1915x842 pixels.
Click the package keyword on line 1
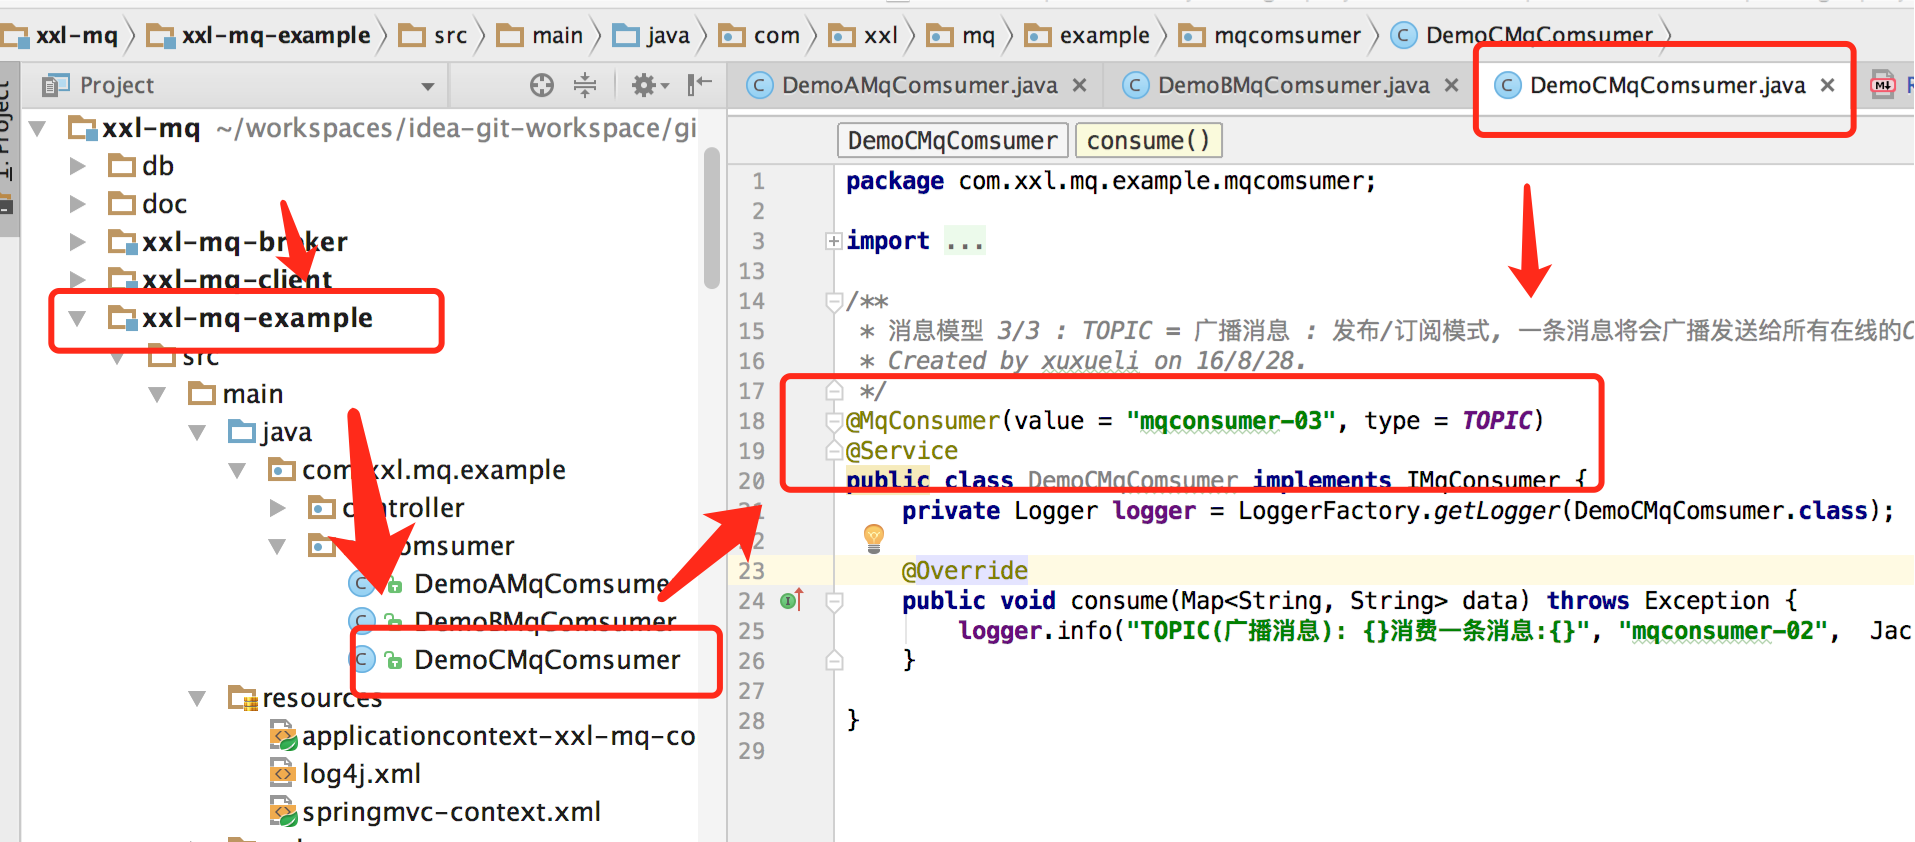895,181
